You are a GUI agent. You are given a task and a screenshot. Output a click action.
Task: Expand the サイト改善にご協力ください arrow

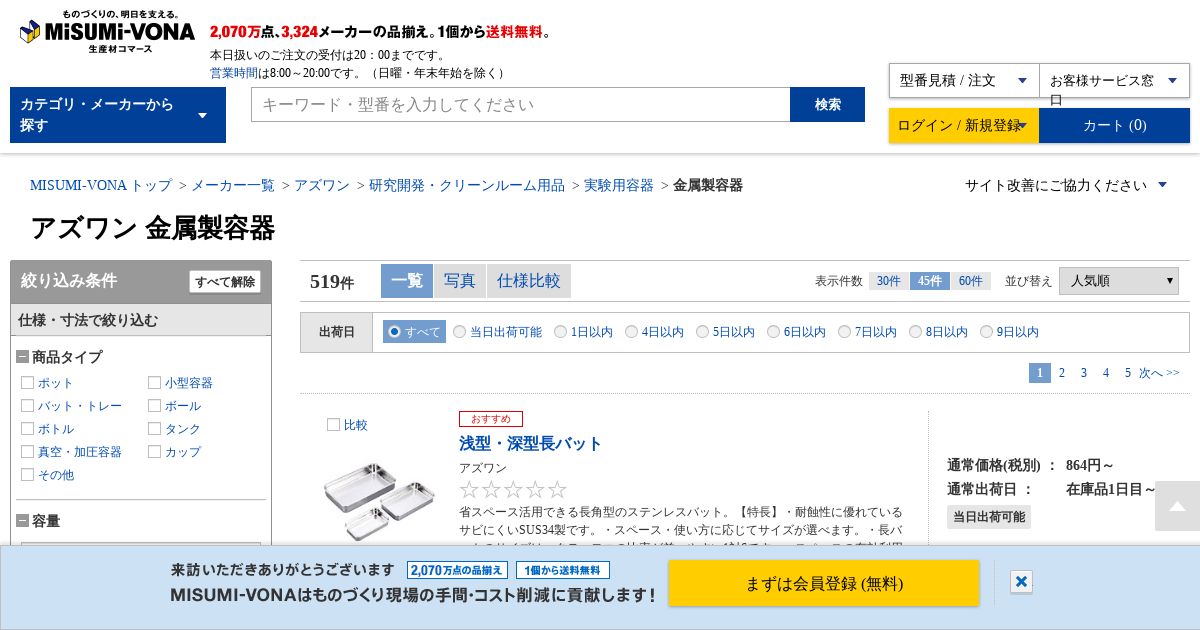point(1162,185)
